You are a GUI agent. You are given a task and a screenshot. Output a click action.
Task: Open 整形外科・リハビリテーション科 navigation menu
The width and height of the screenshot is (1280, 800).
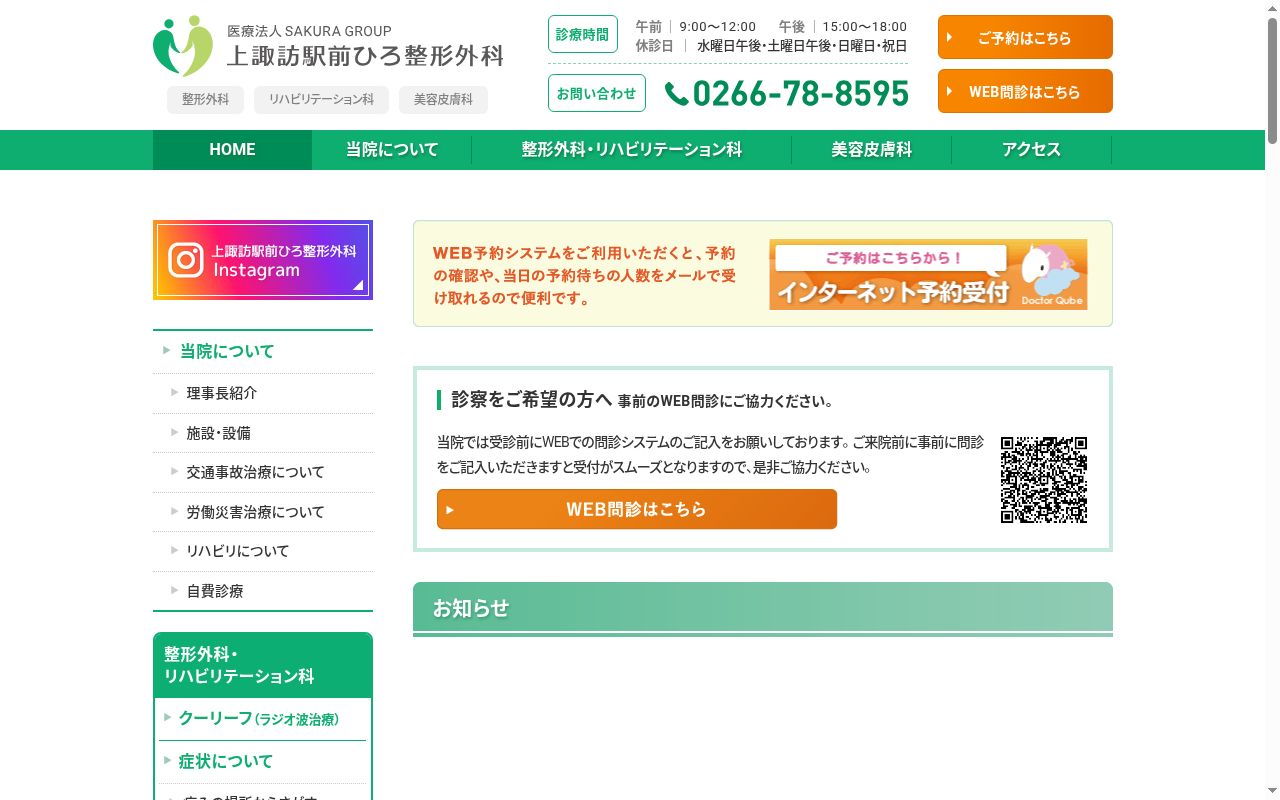point(632,150)
